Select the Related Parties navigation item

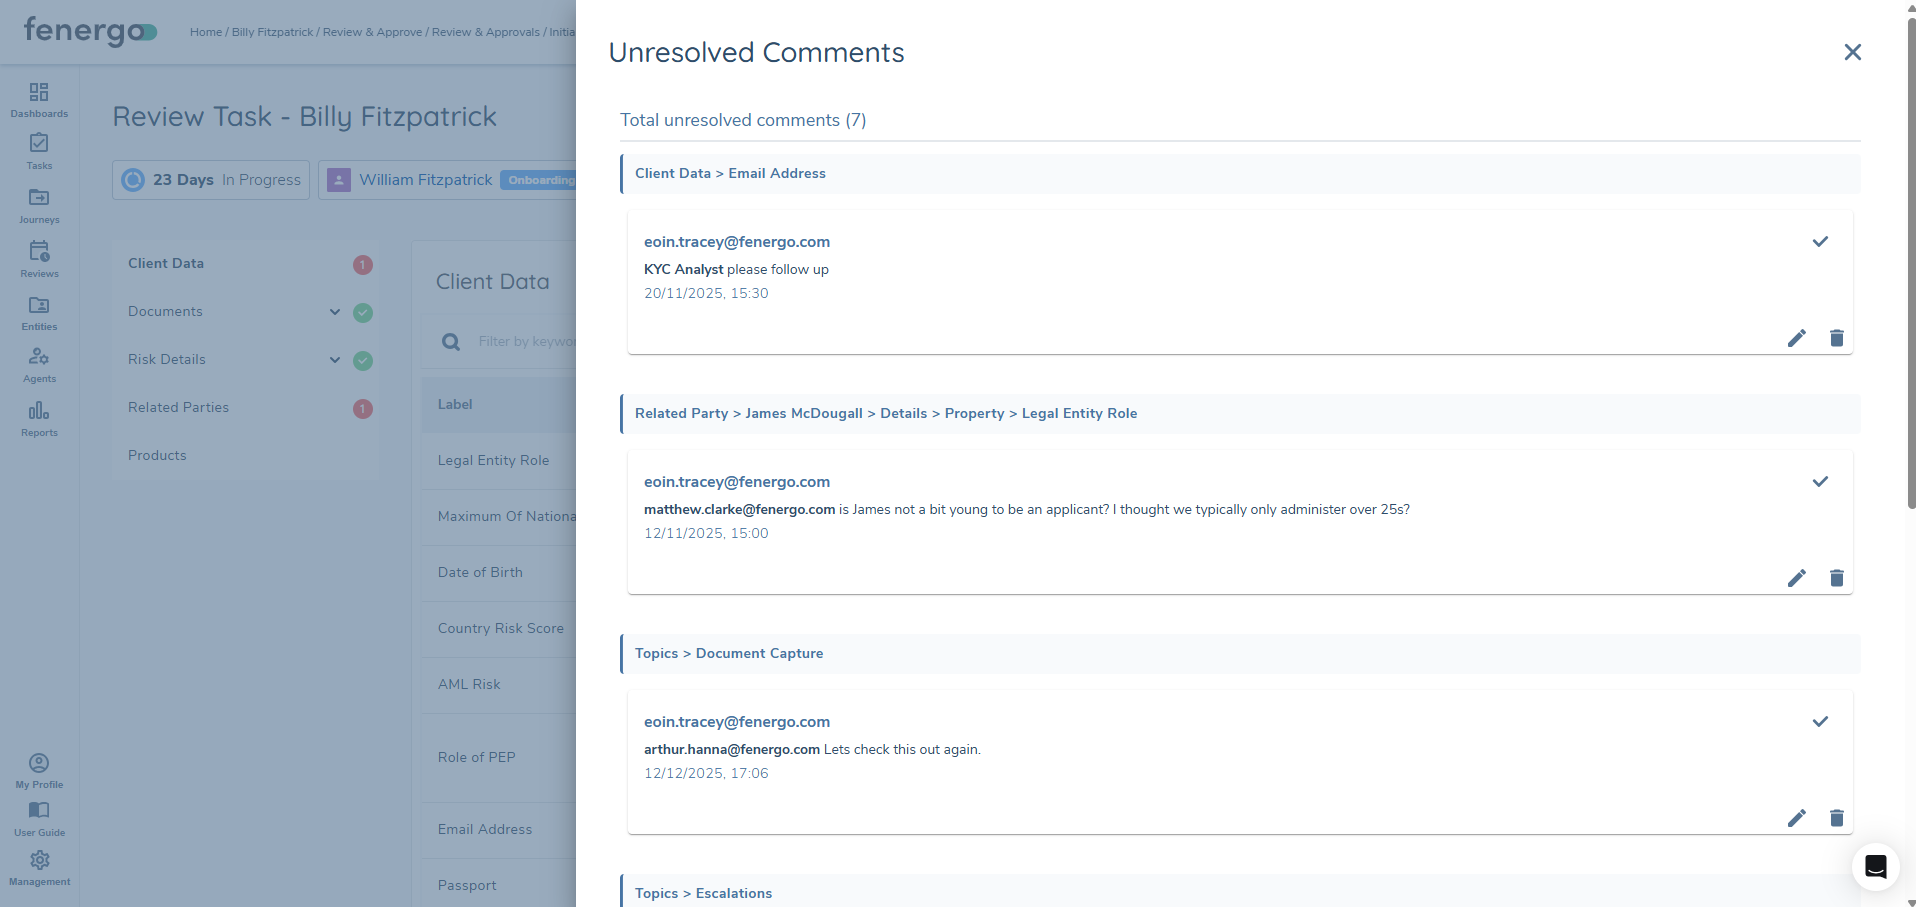point(178,407)
